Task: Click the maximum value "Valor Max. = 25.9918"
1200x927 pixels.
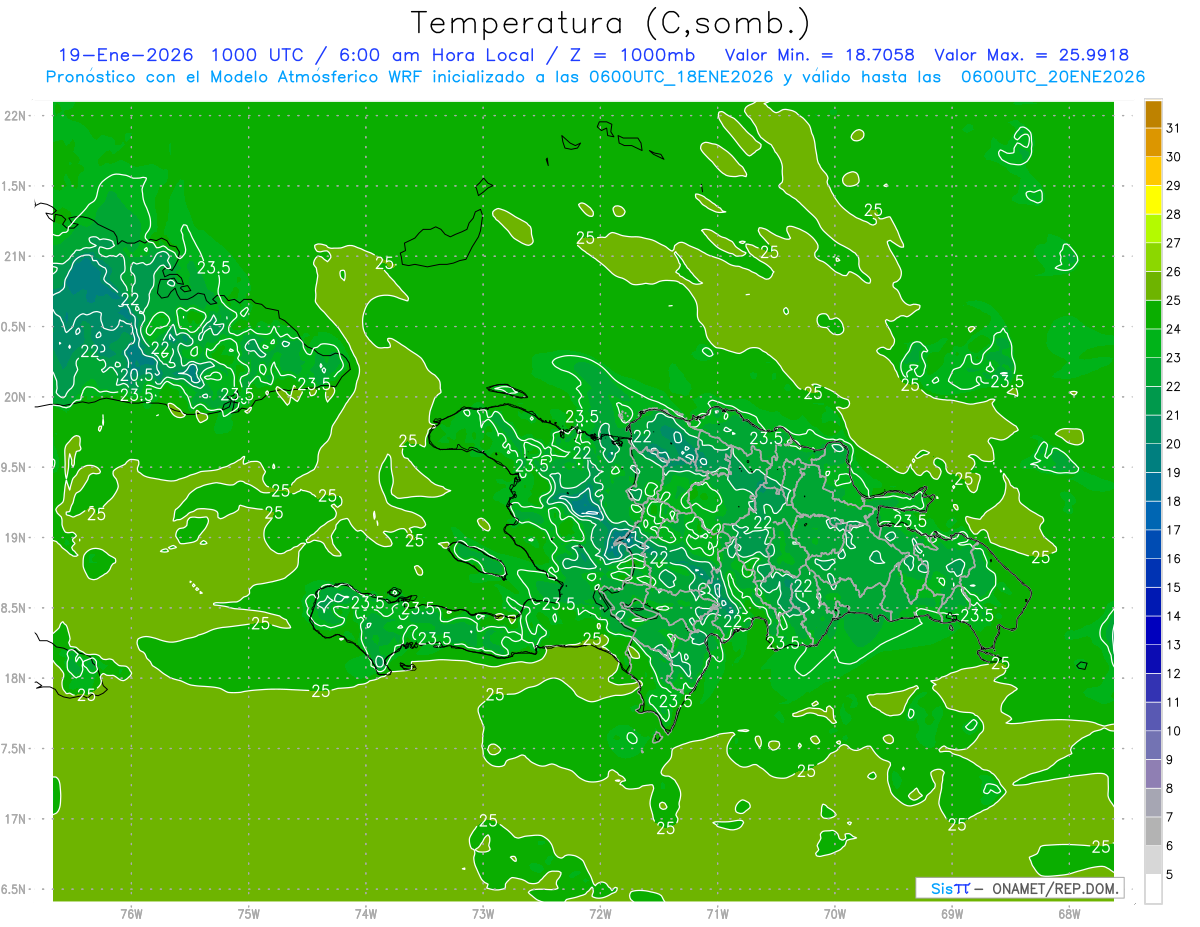Action: point(1032,55)
